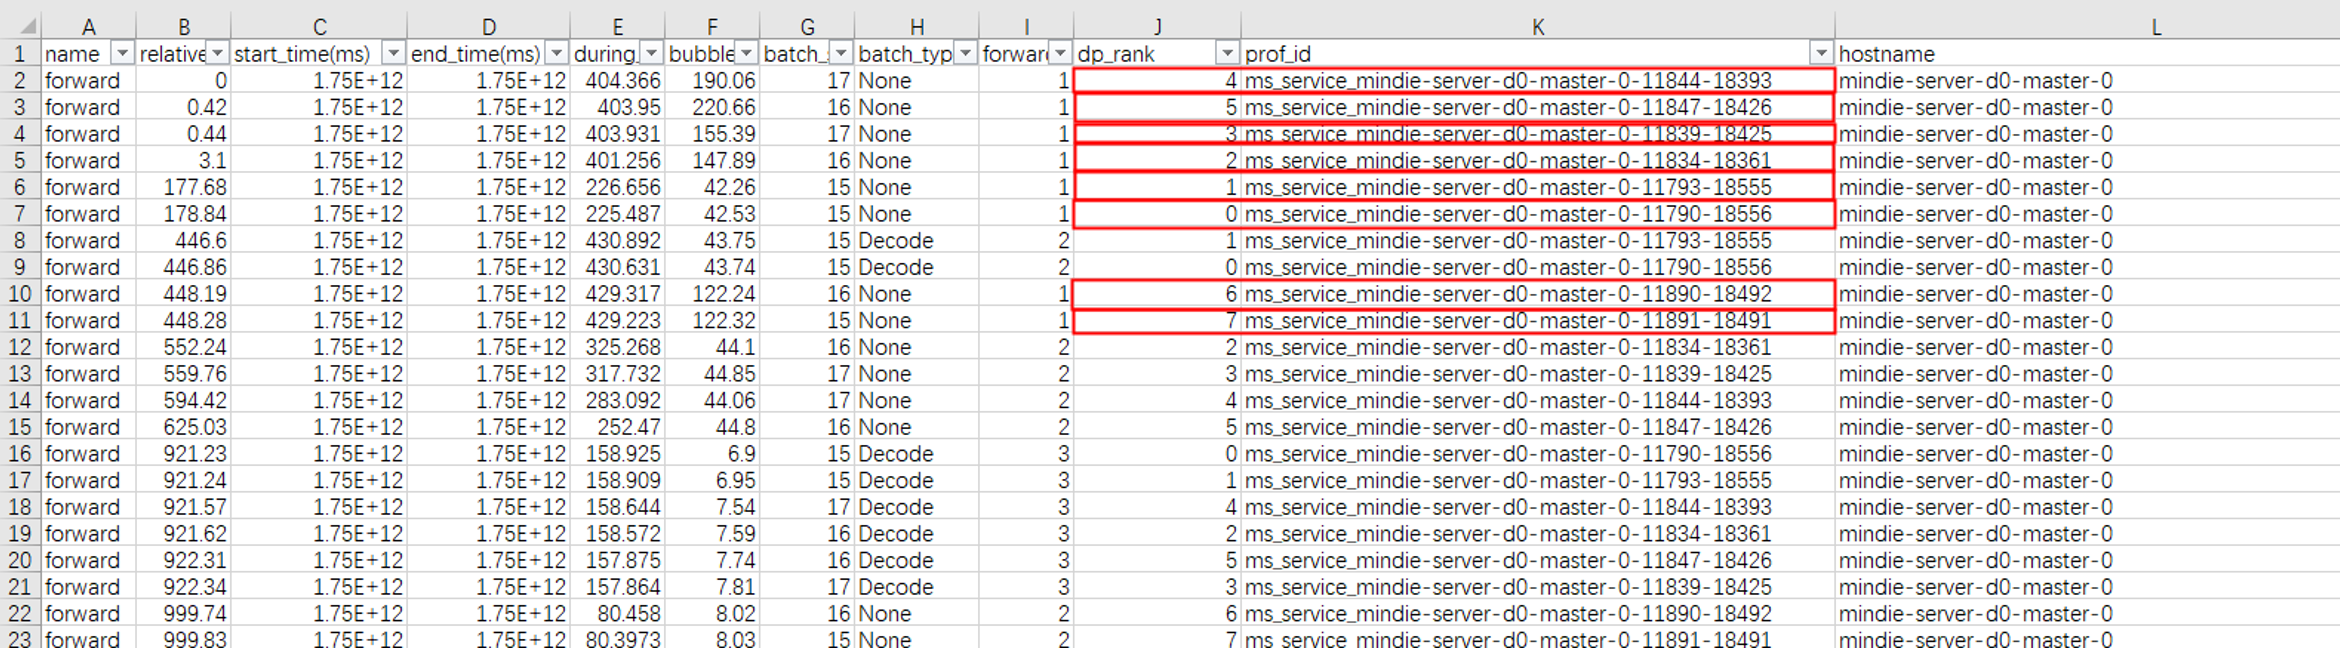Select row 10 header
Viewport: 2340px width, 651px height.
[20, 294]
